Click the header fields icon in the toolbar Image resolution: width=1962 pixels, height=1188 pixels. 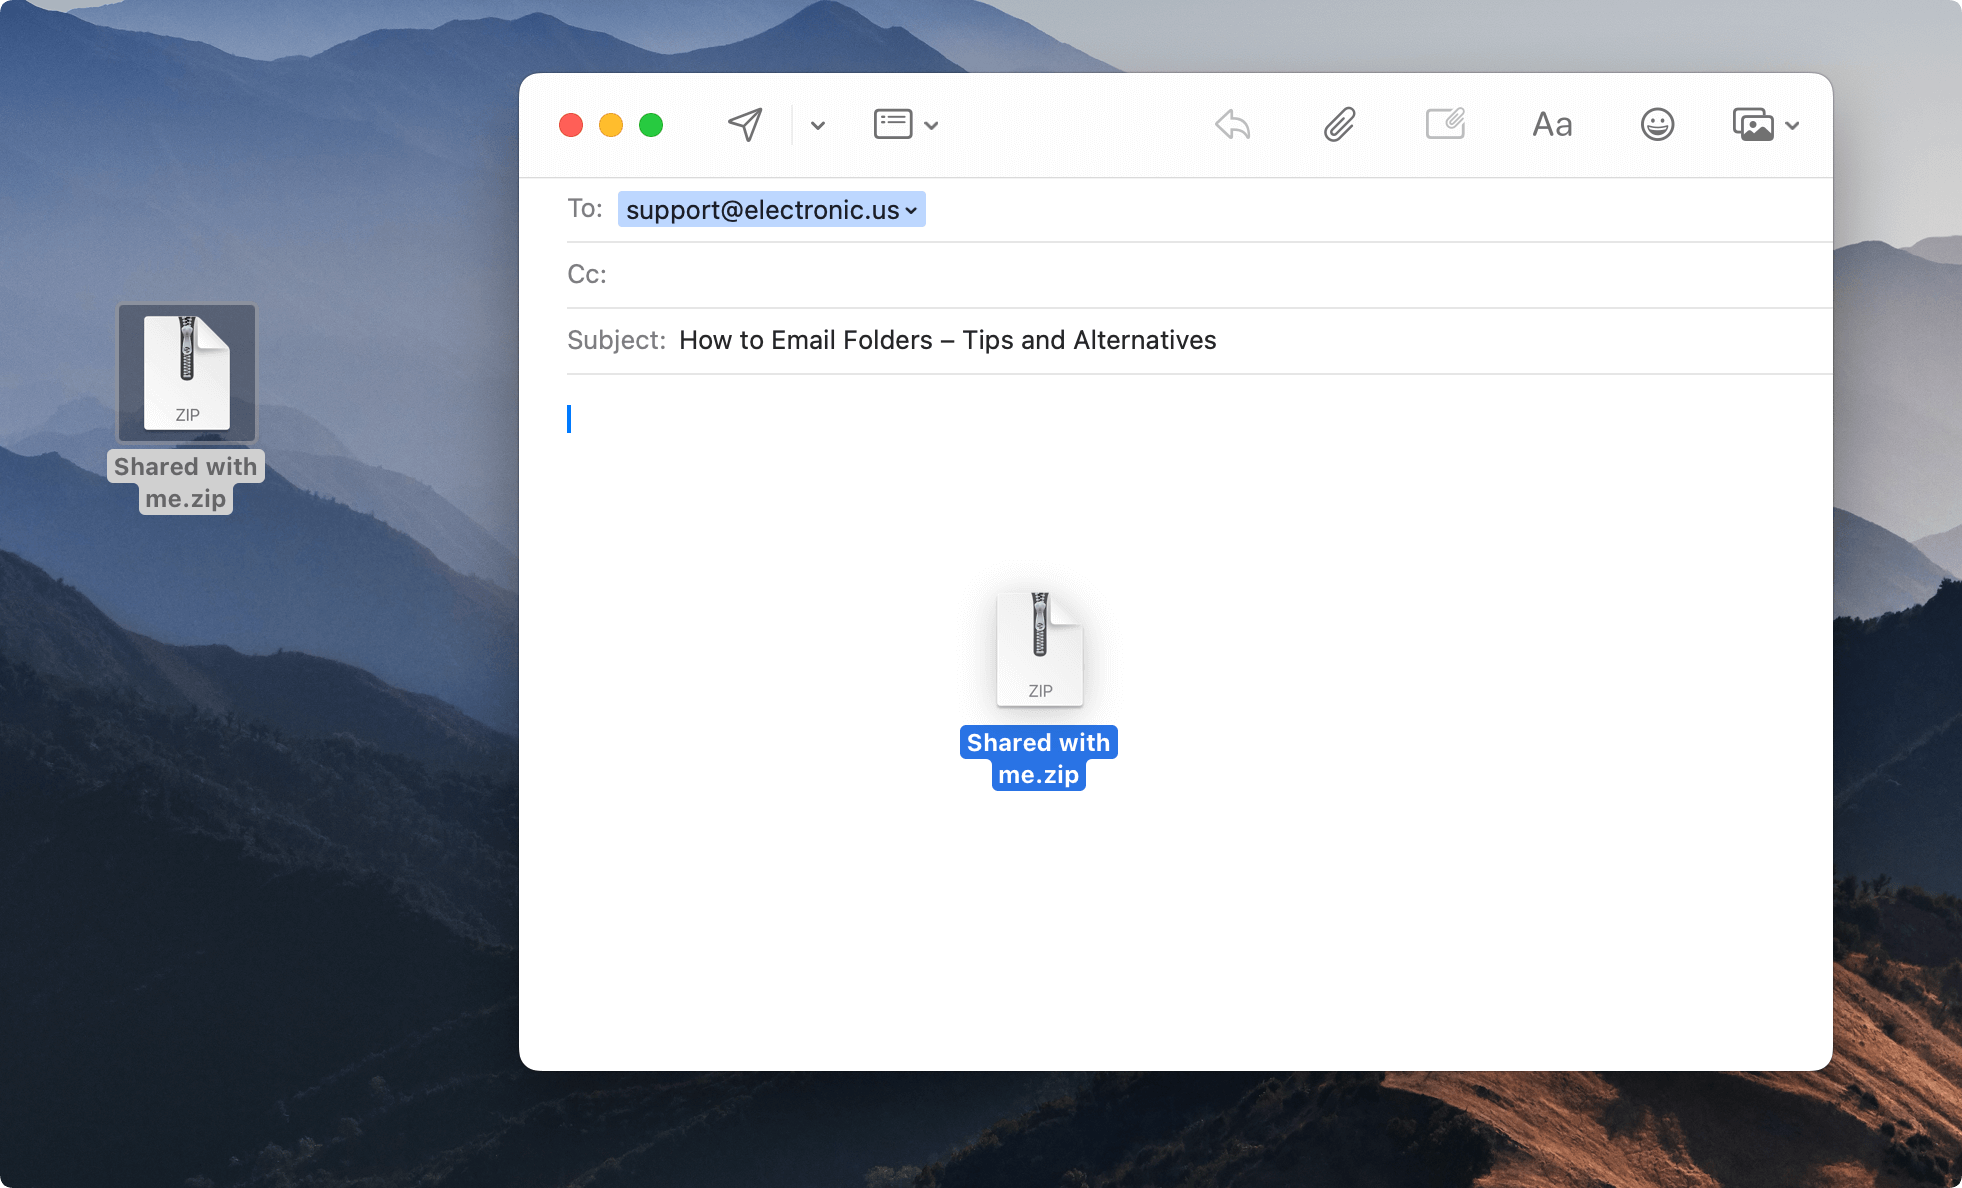891,124
